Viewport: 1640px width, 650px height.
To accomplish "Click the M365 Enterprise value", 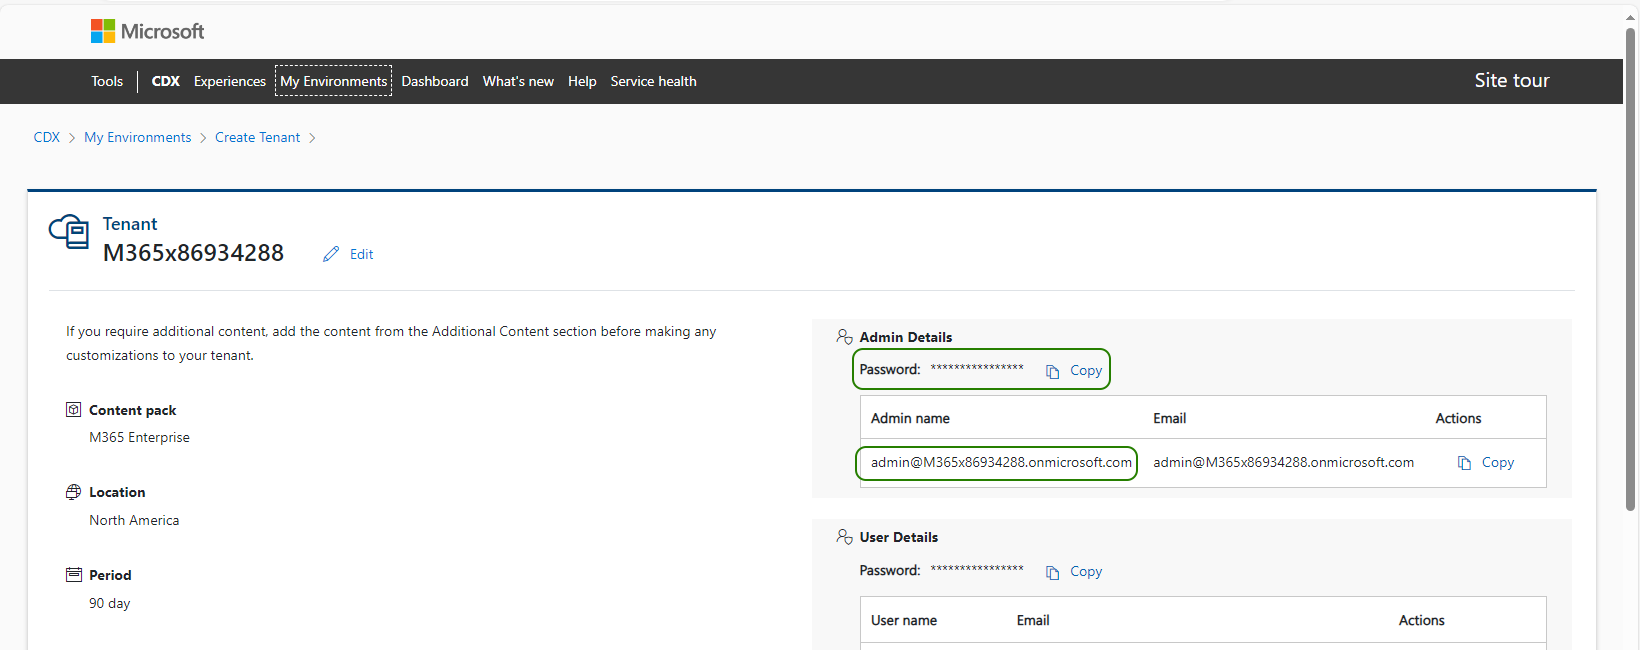I will tap(139, 437).
